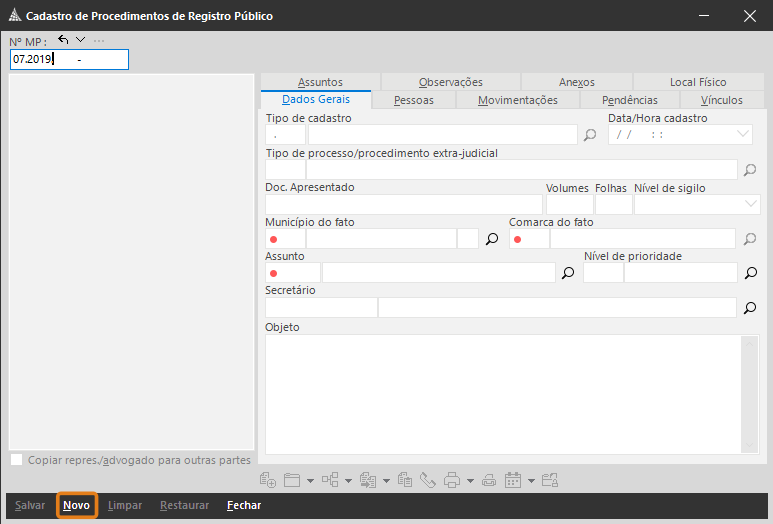Click the Nº MP number input field

70,59
